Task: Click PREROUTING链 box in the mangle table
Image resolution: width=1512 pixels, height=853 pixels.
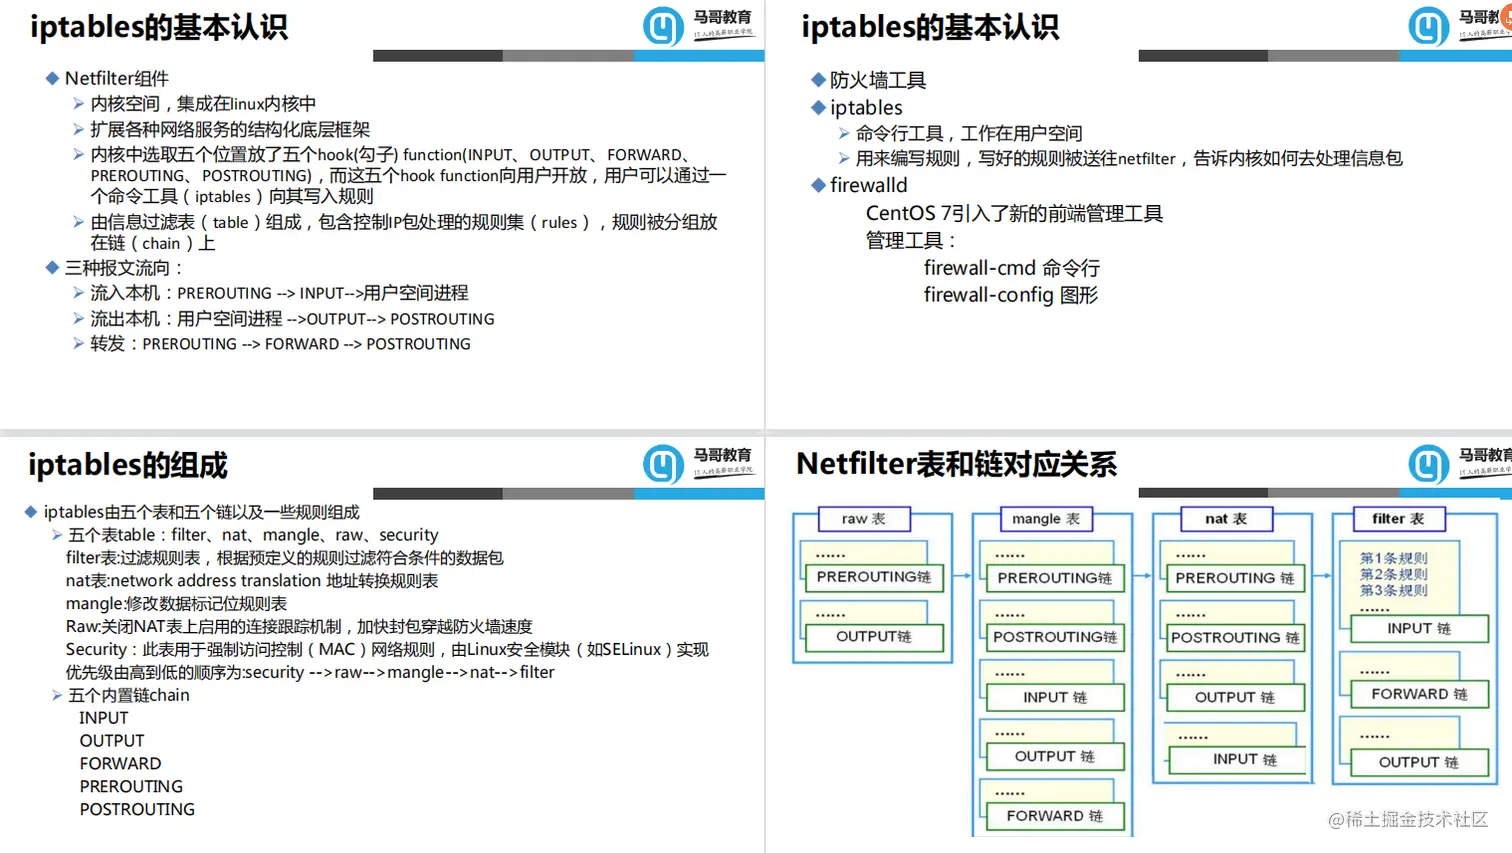Action: [x=1055, y=578]
